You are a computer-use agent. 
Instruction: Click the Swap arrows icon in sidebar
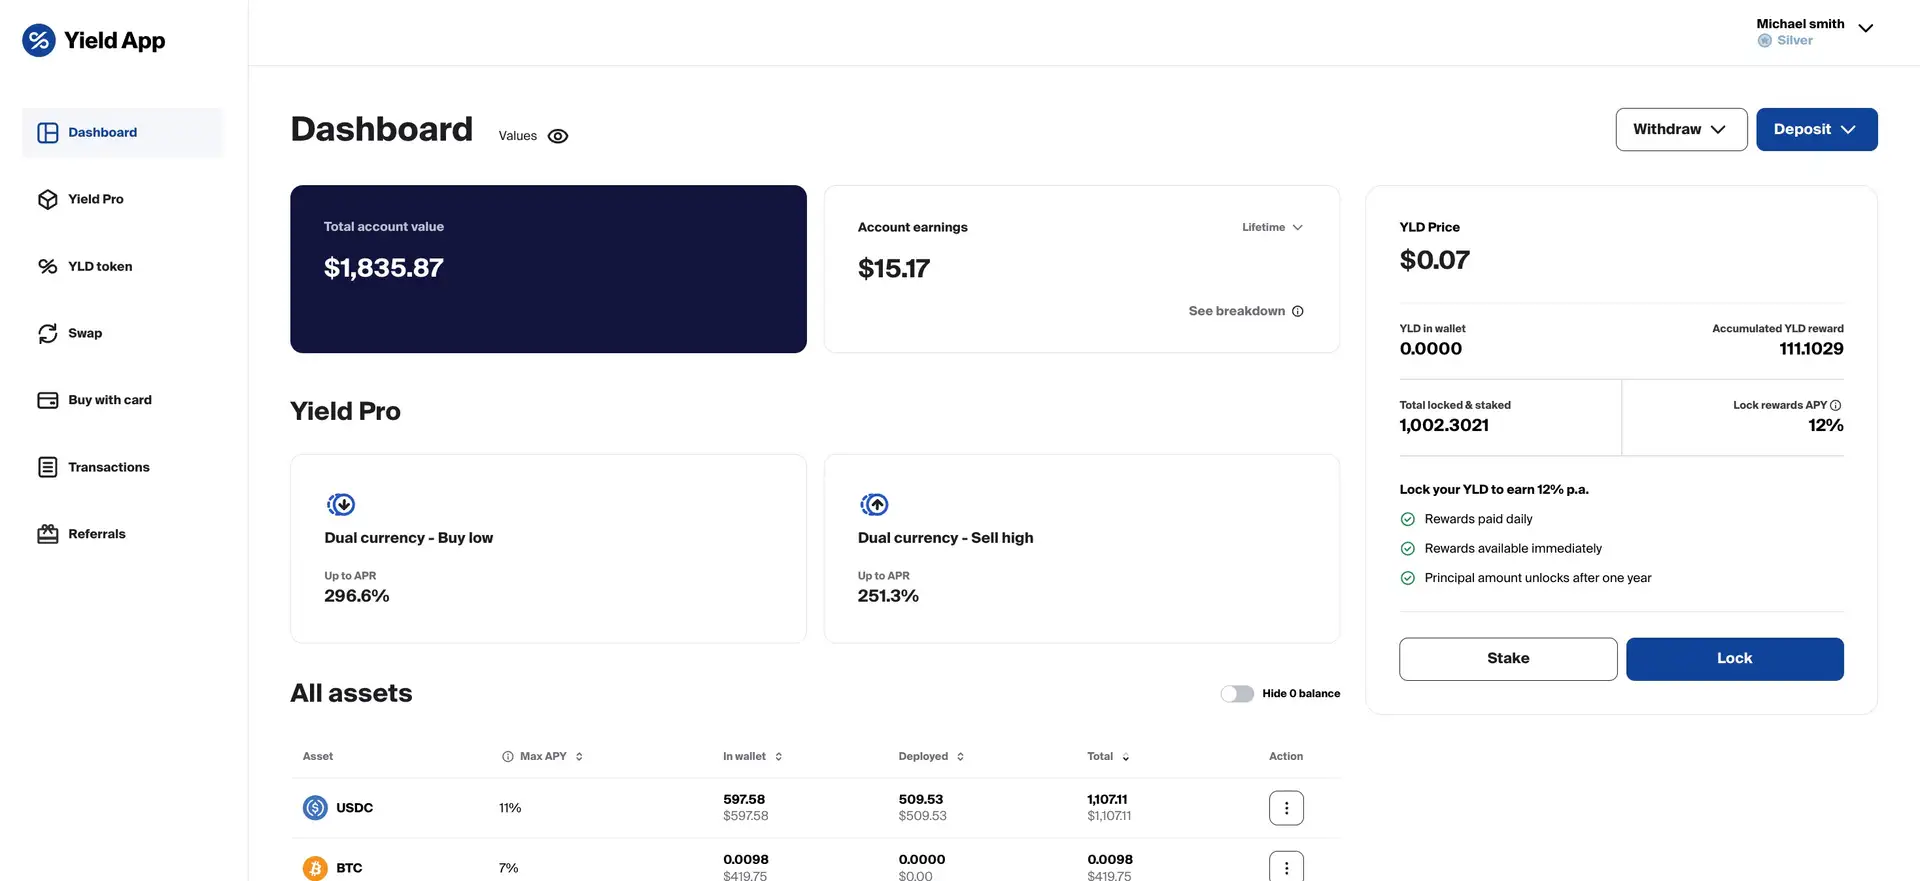click(x=47, y=333)
